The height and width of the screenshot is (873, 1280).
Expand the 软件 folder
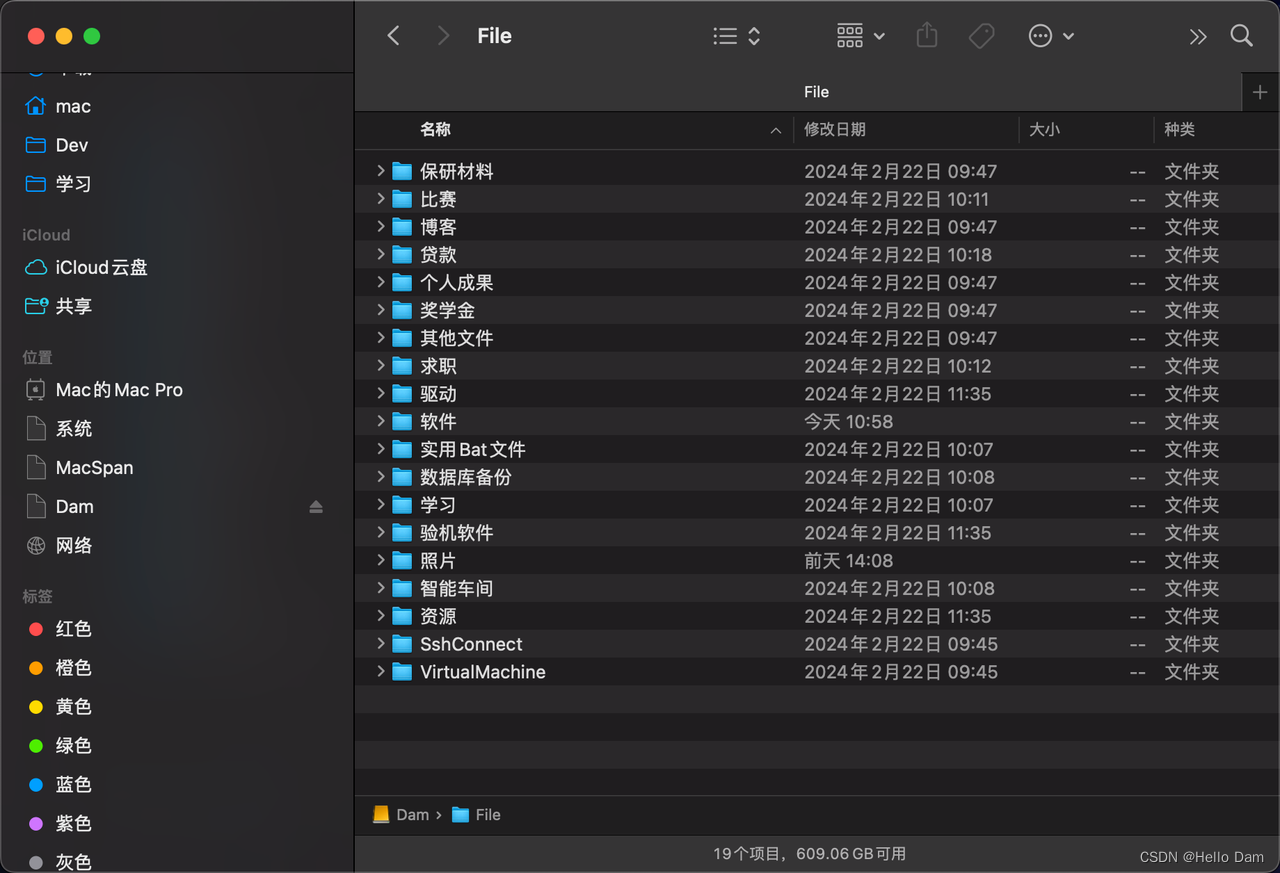click(381, 421)
